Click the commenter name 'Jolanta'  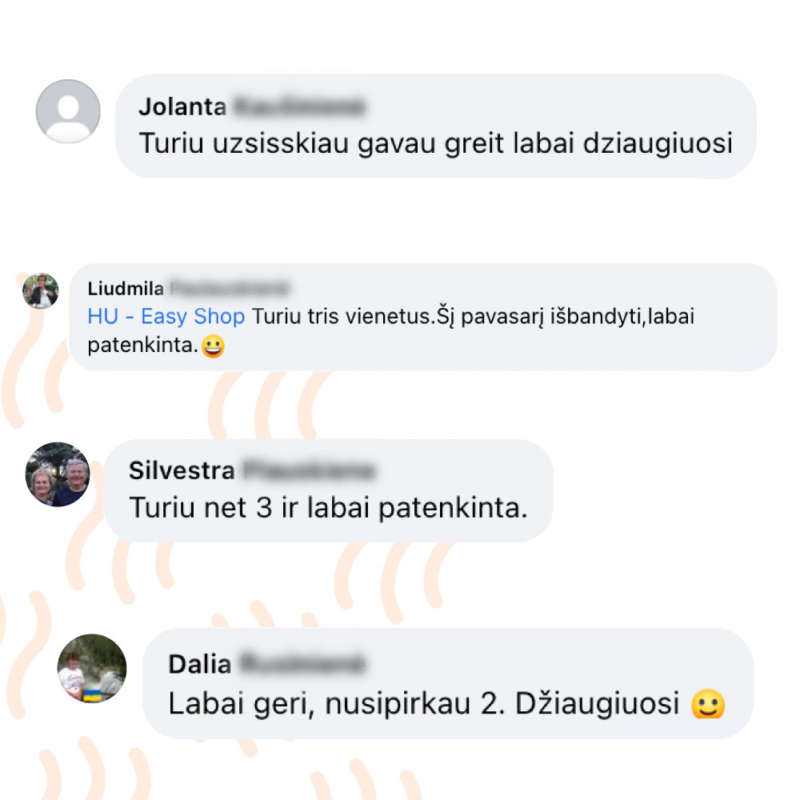[182, 107]
